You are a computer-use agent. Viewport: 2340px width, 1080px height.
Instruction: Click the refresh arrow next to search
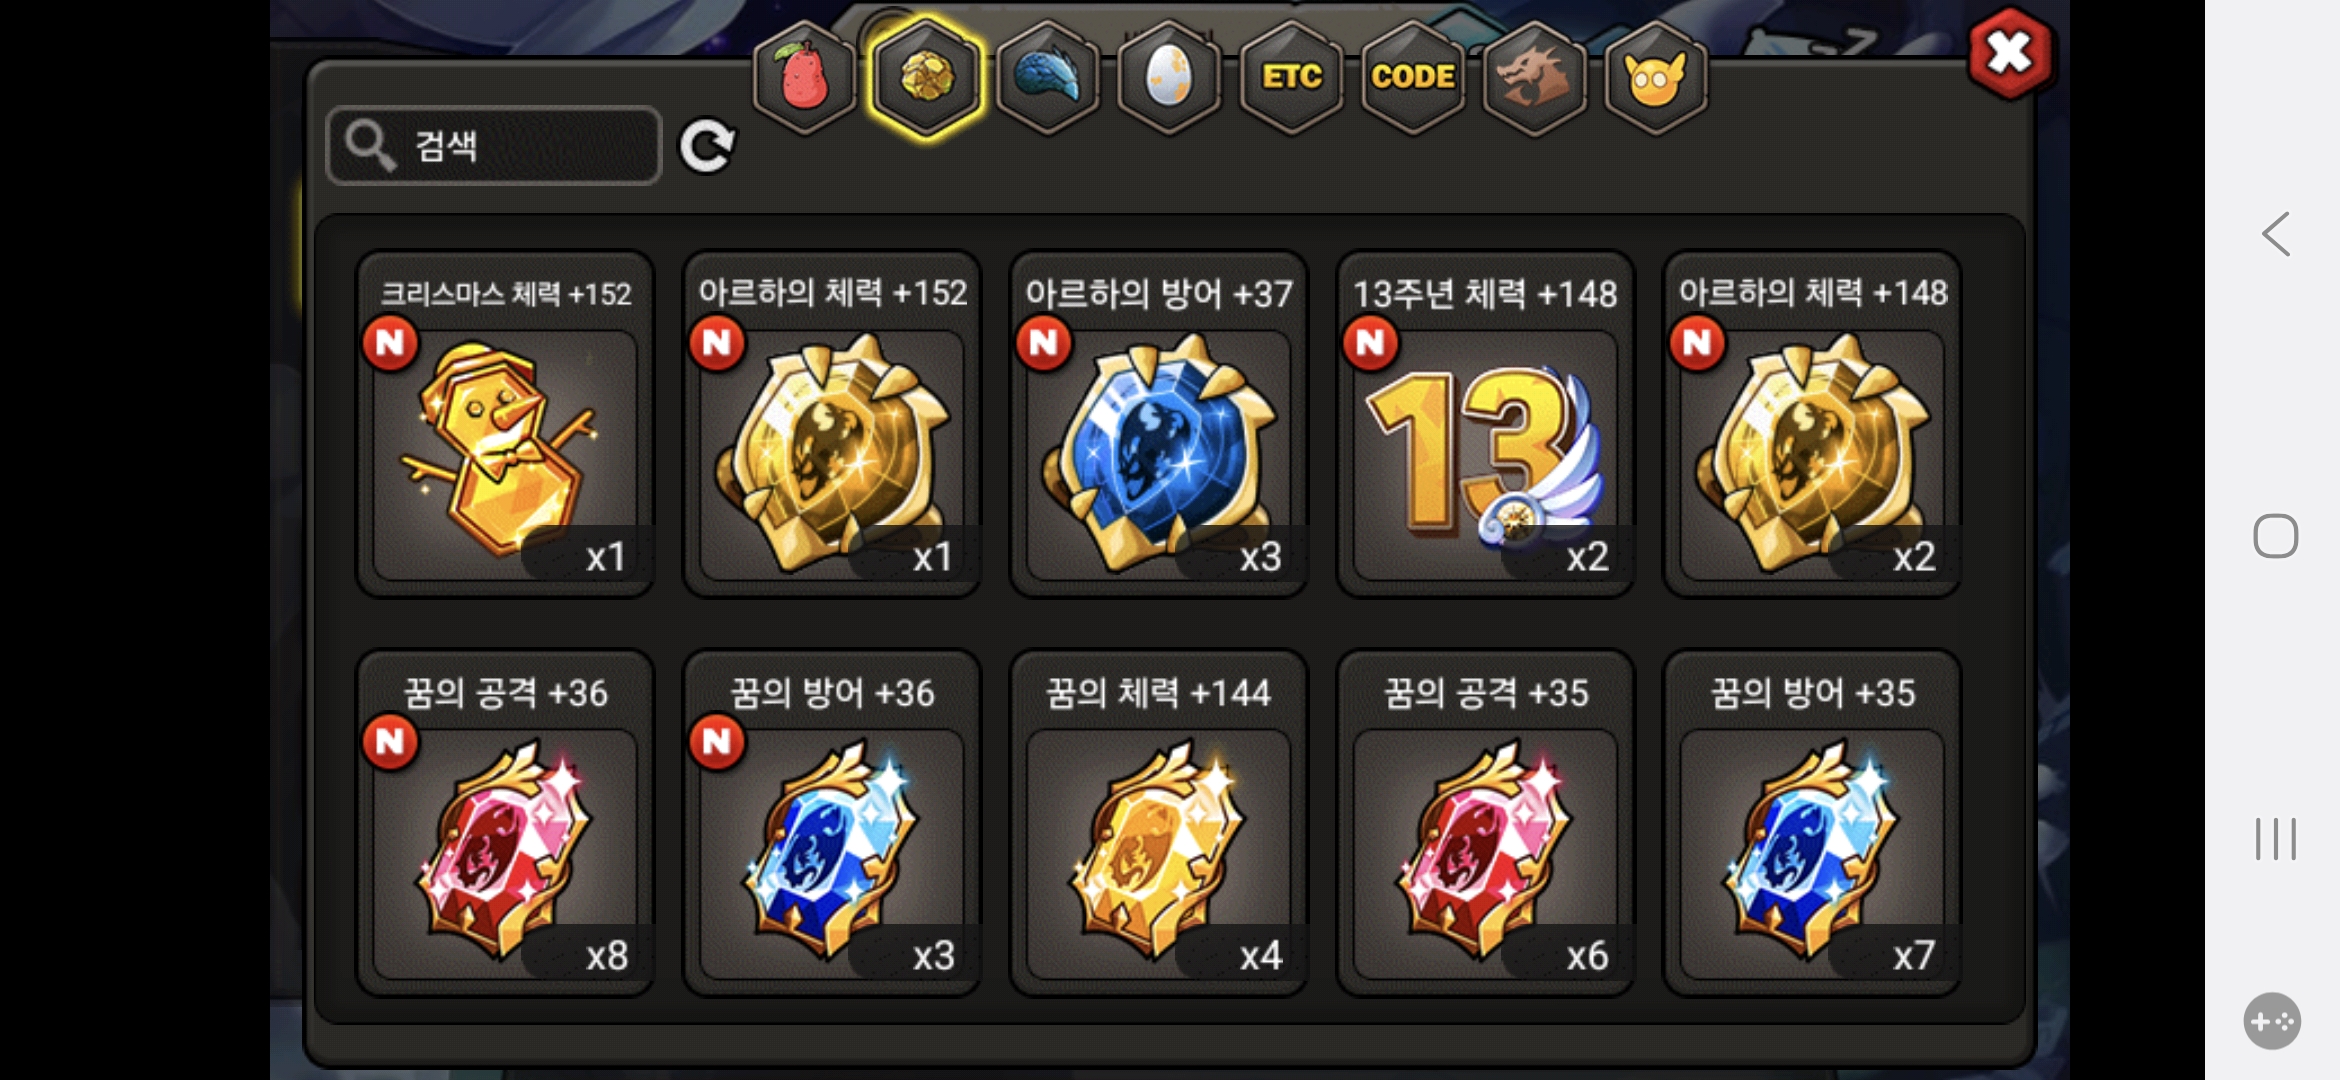pos(708,147)
